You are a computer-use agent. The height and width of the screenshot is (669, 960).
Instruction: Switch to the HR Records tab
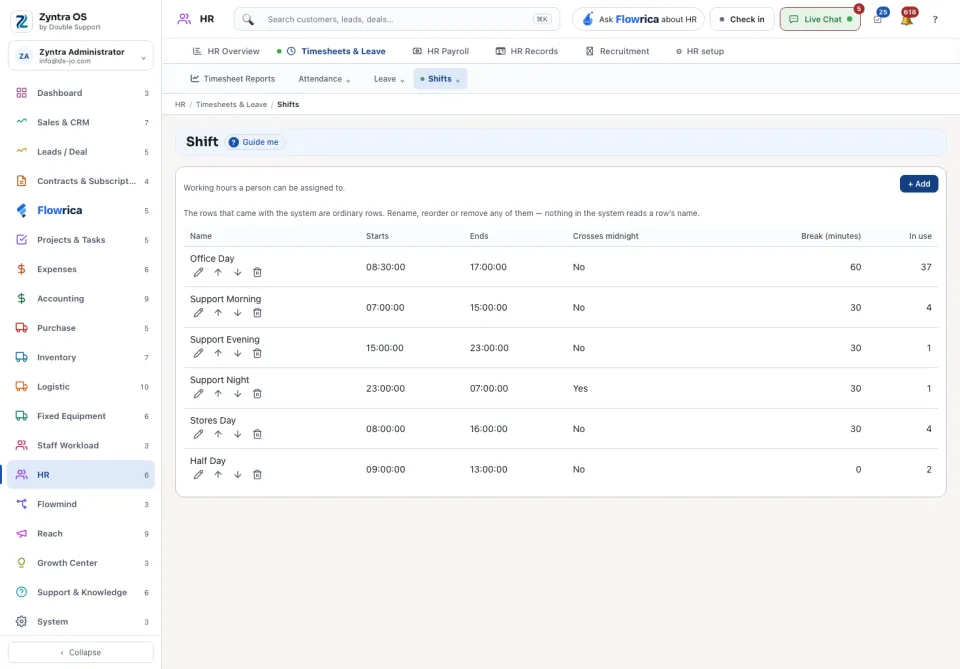point(527,51)
